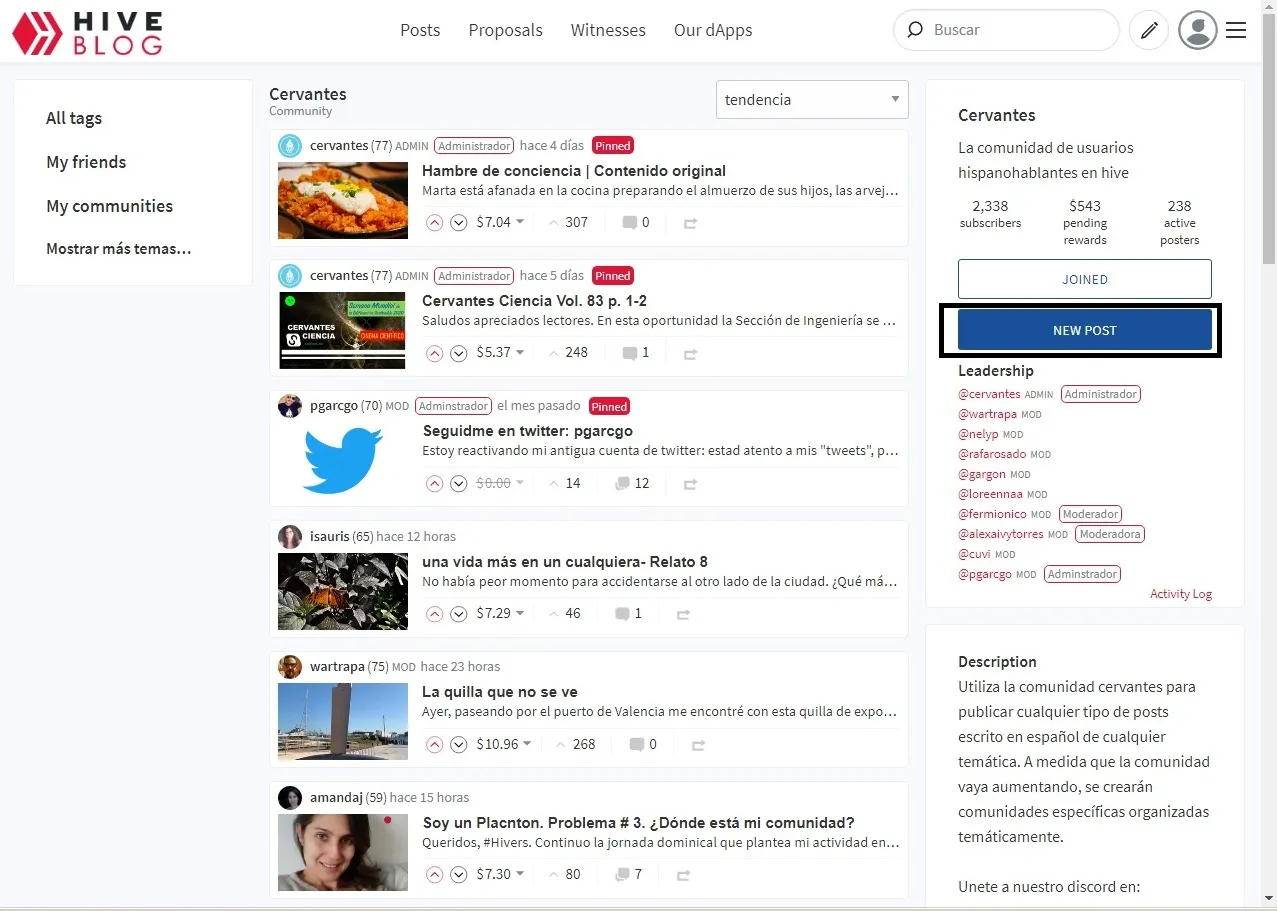Click the NEW POST button
Image resolution: width=1277 pixels, height=911 pixels.
point(1085,330)
